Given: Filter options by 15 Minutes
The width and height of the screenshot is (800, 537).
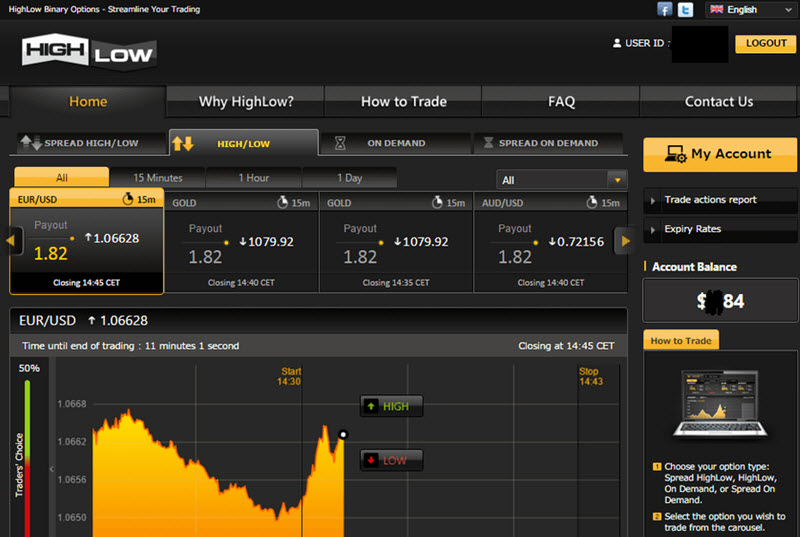Looking at the screenshot, I should tap(158, 177).
